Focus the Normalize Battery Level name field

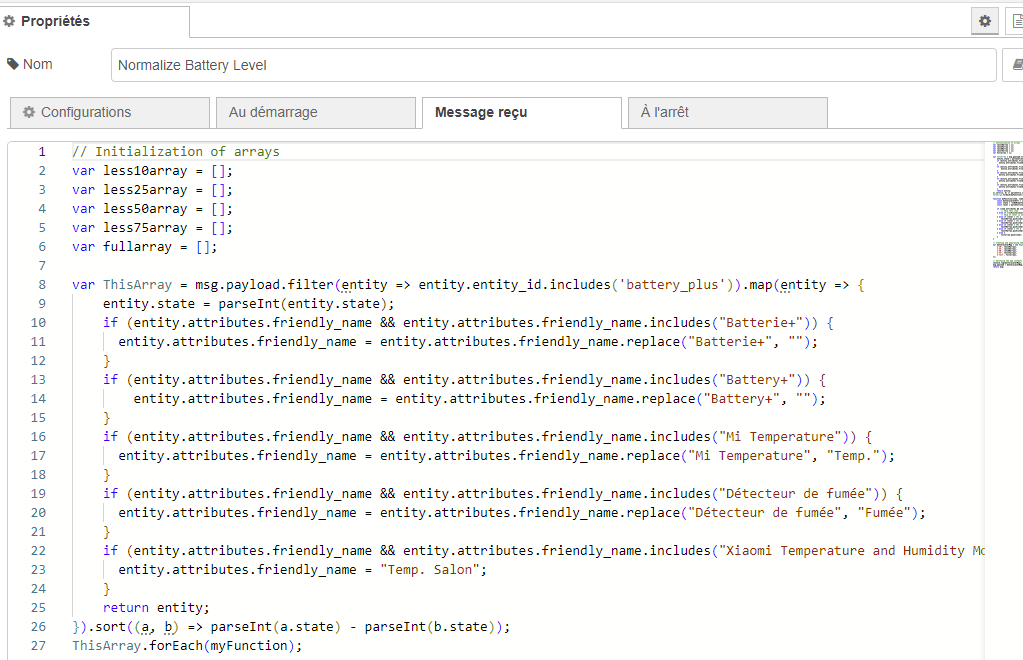click(553, 65)
